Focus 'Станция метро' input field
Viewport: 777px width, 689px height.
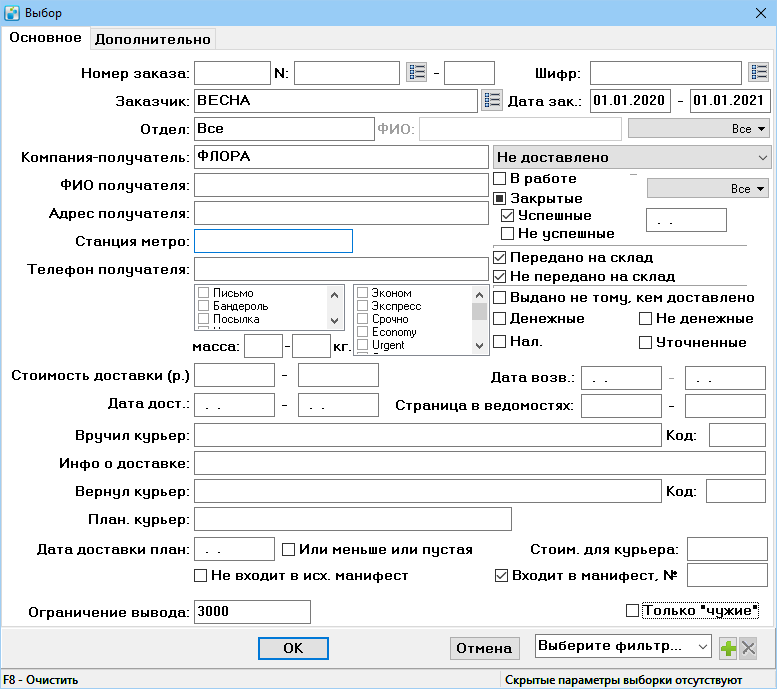[x=274, y=241]
